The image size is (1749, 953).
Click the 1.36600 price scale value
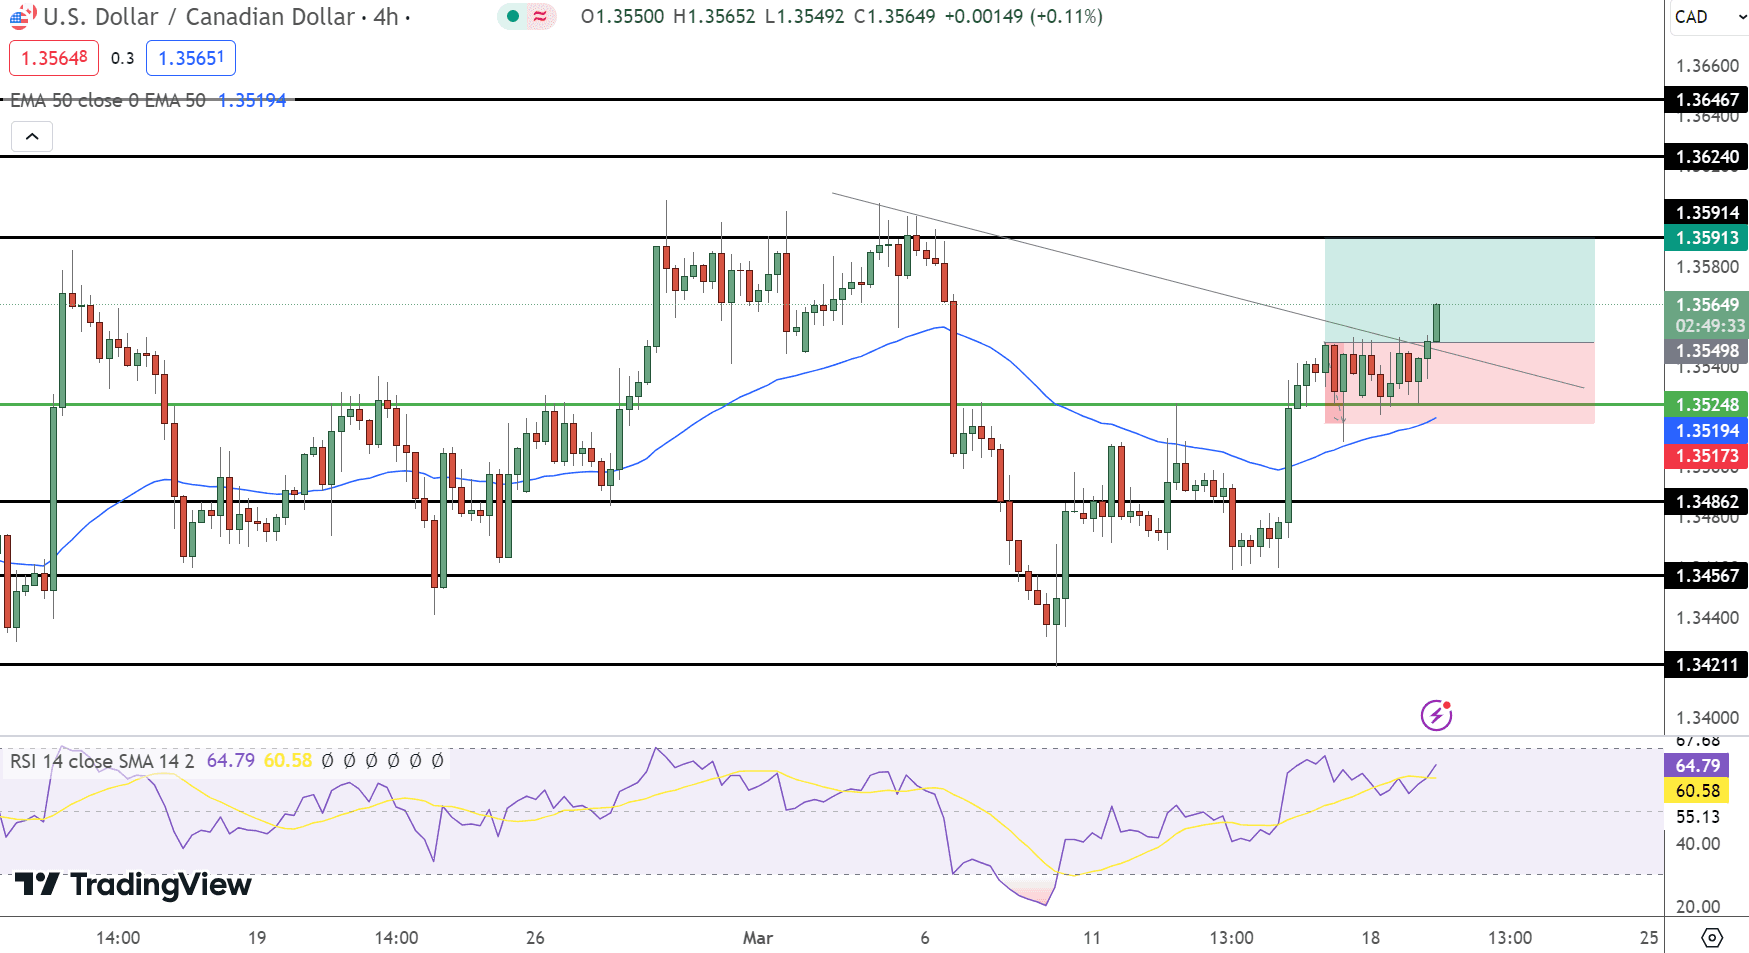[1707, 66]
